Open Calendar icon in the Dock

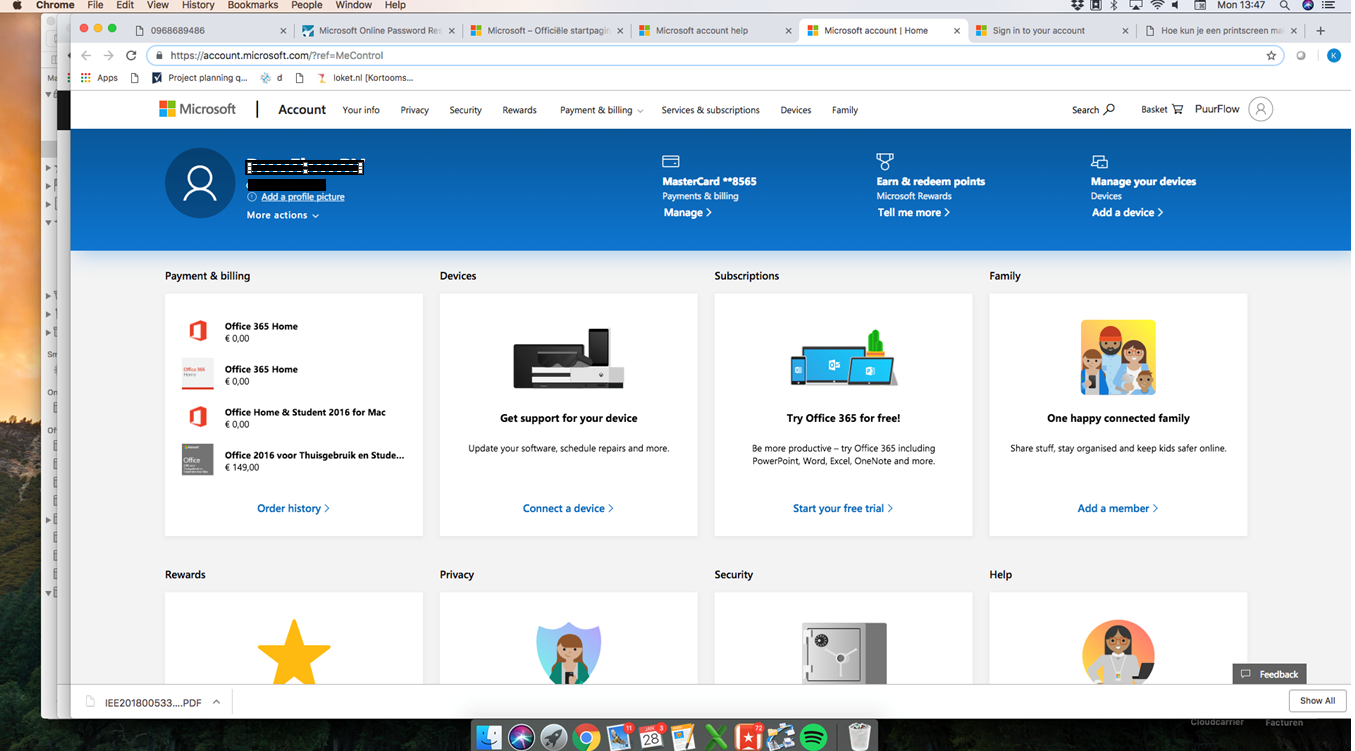pos(651,738)
